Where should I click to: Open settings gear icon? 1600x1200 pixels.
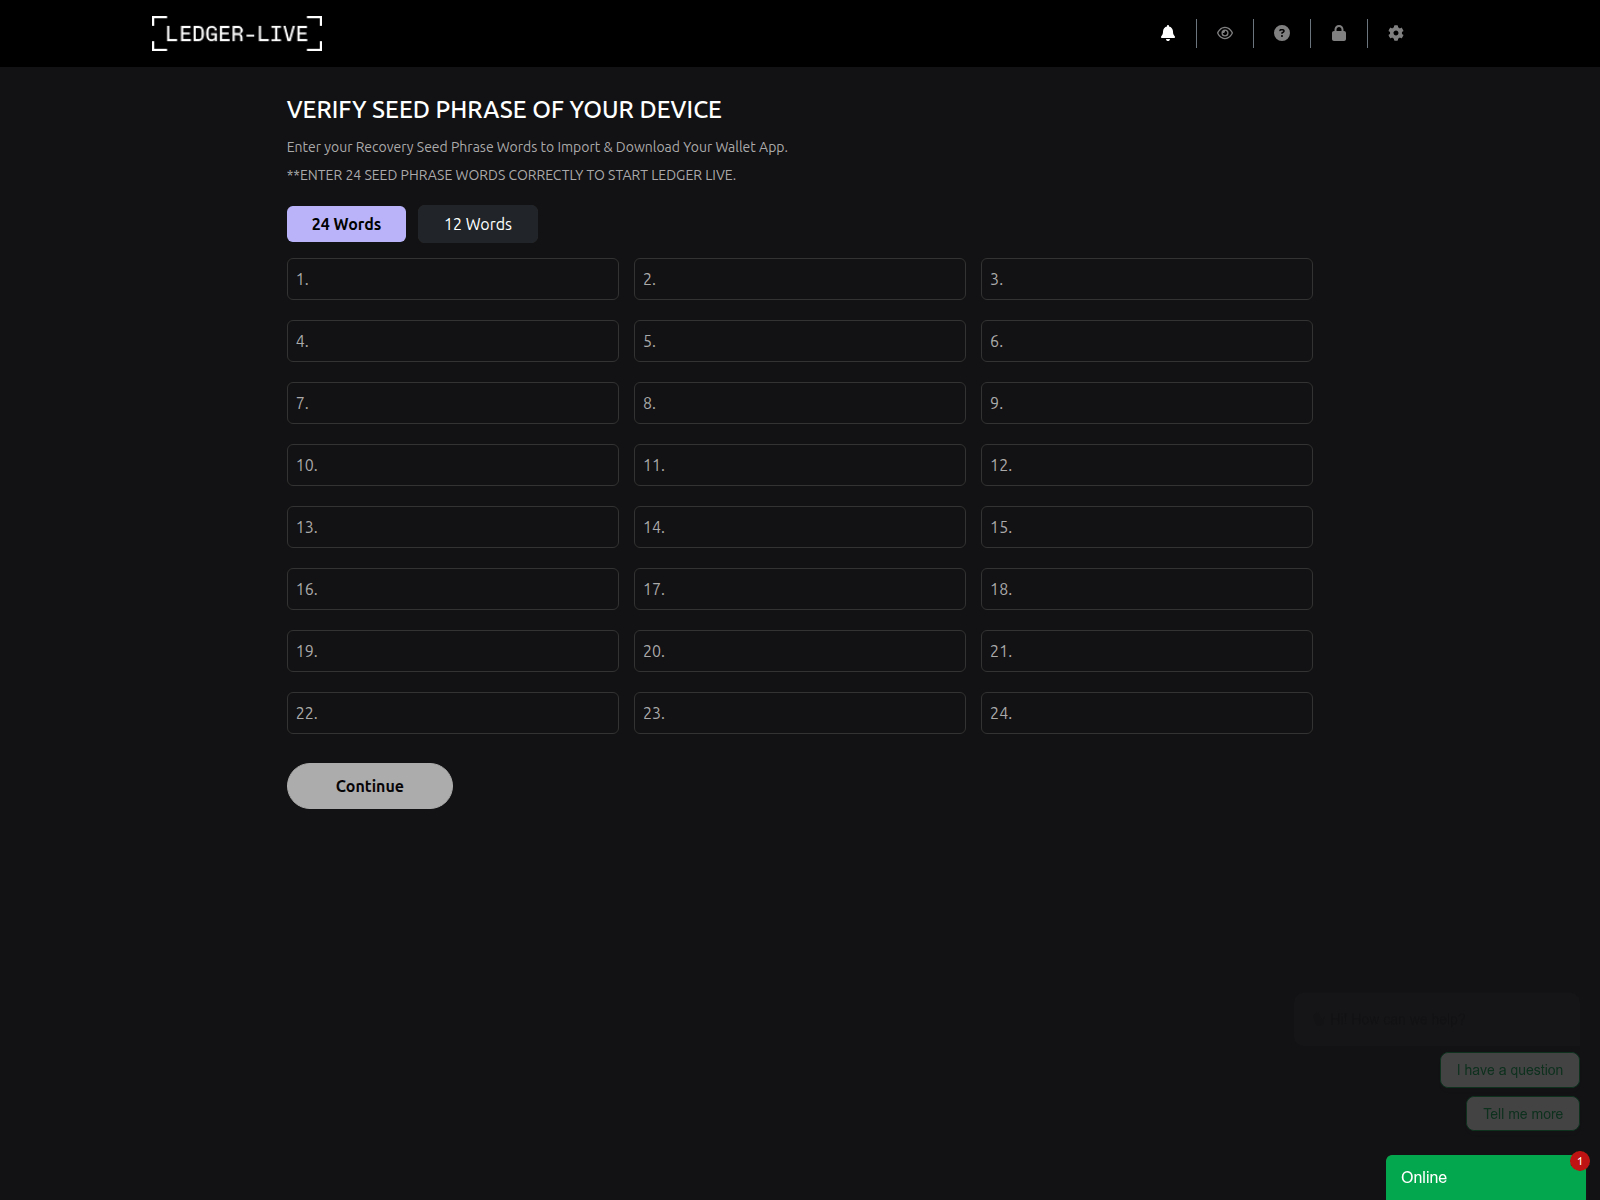tap(1396, 33)
